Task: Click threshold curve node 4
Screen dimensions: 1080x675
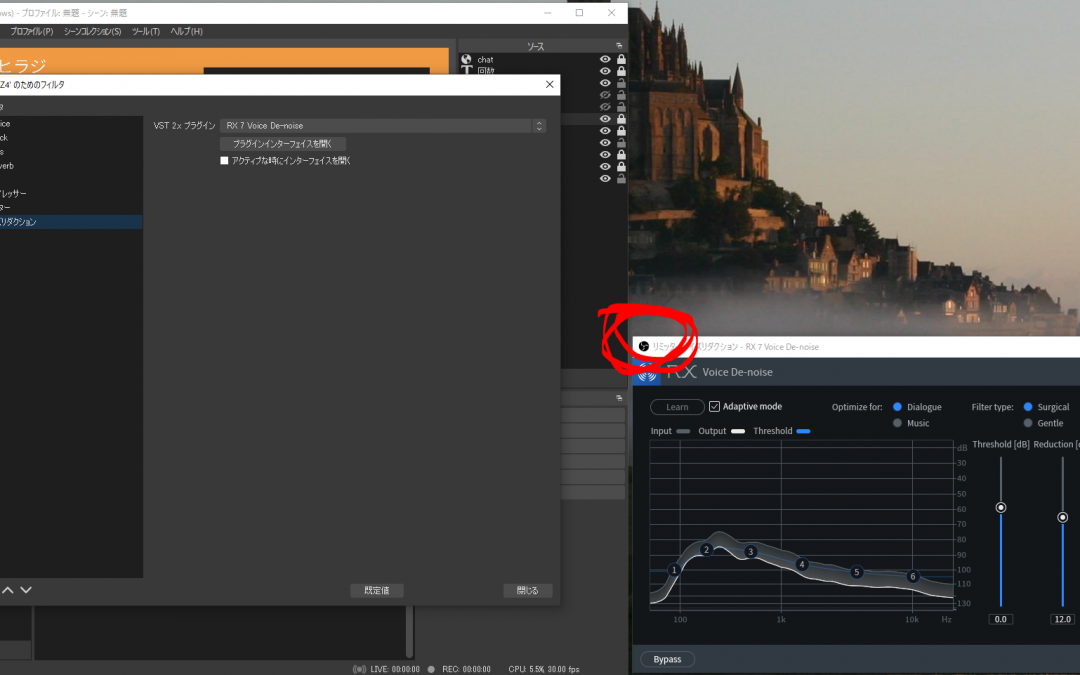Action: coord(801,564)
